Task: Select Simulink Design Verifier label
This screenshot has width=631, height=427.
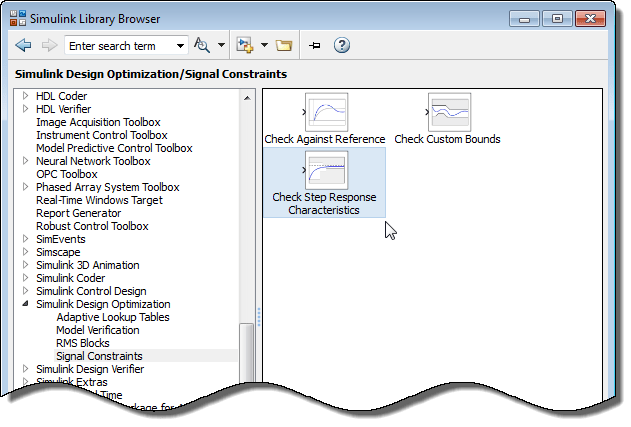Action: pos(90,369)
